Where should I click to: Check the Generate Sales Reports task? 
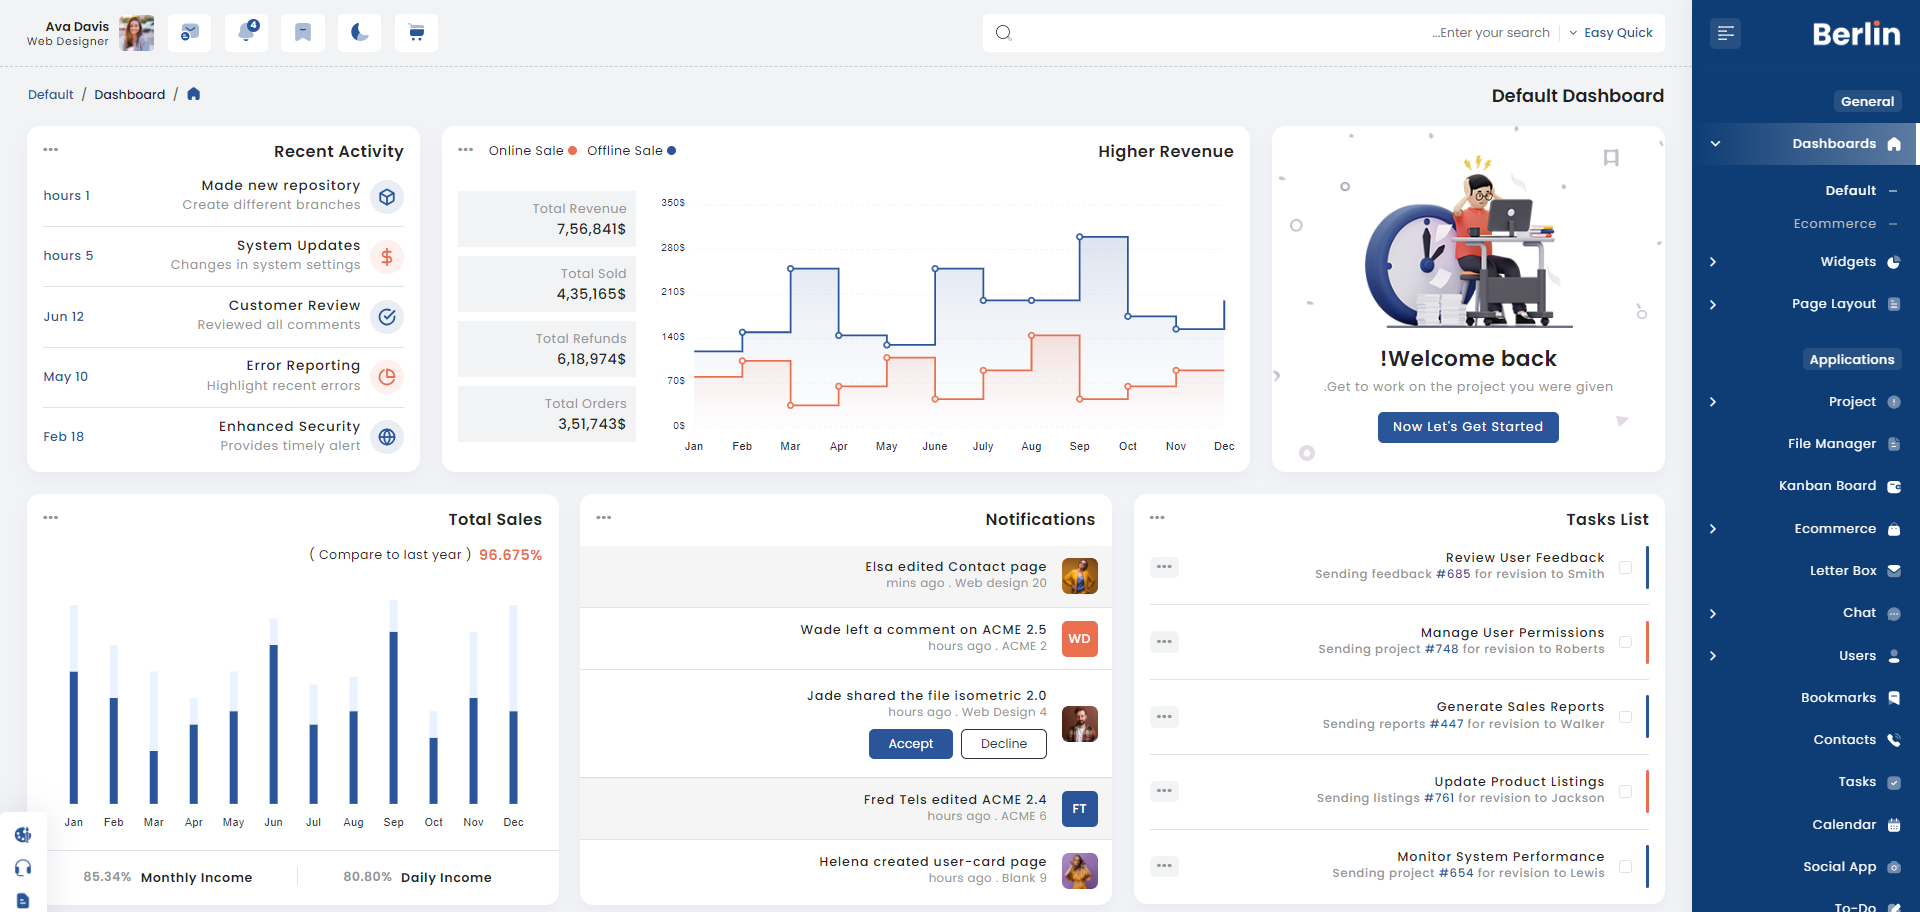(x=1625, y=717)
